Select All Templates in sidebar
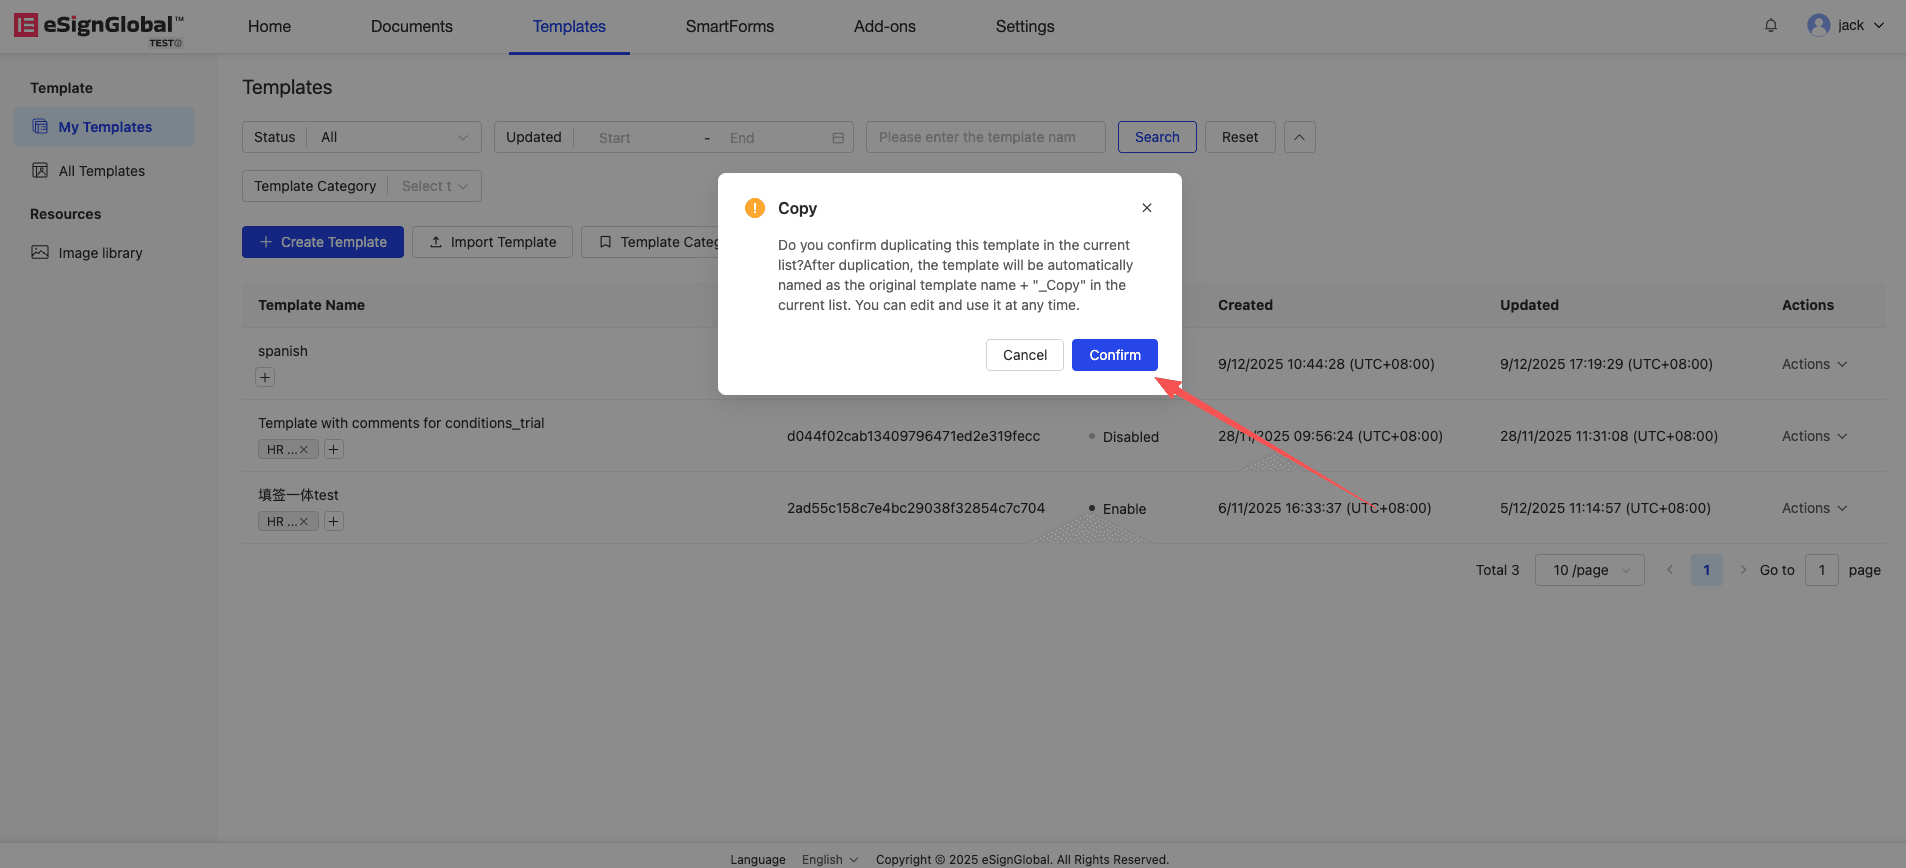 (102, 171)
